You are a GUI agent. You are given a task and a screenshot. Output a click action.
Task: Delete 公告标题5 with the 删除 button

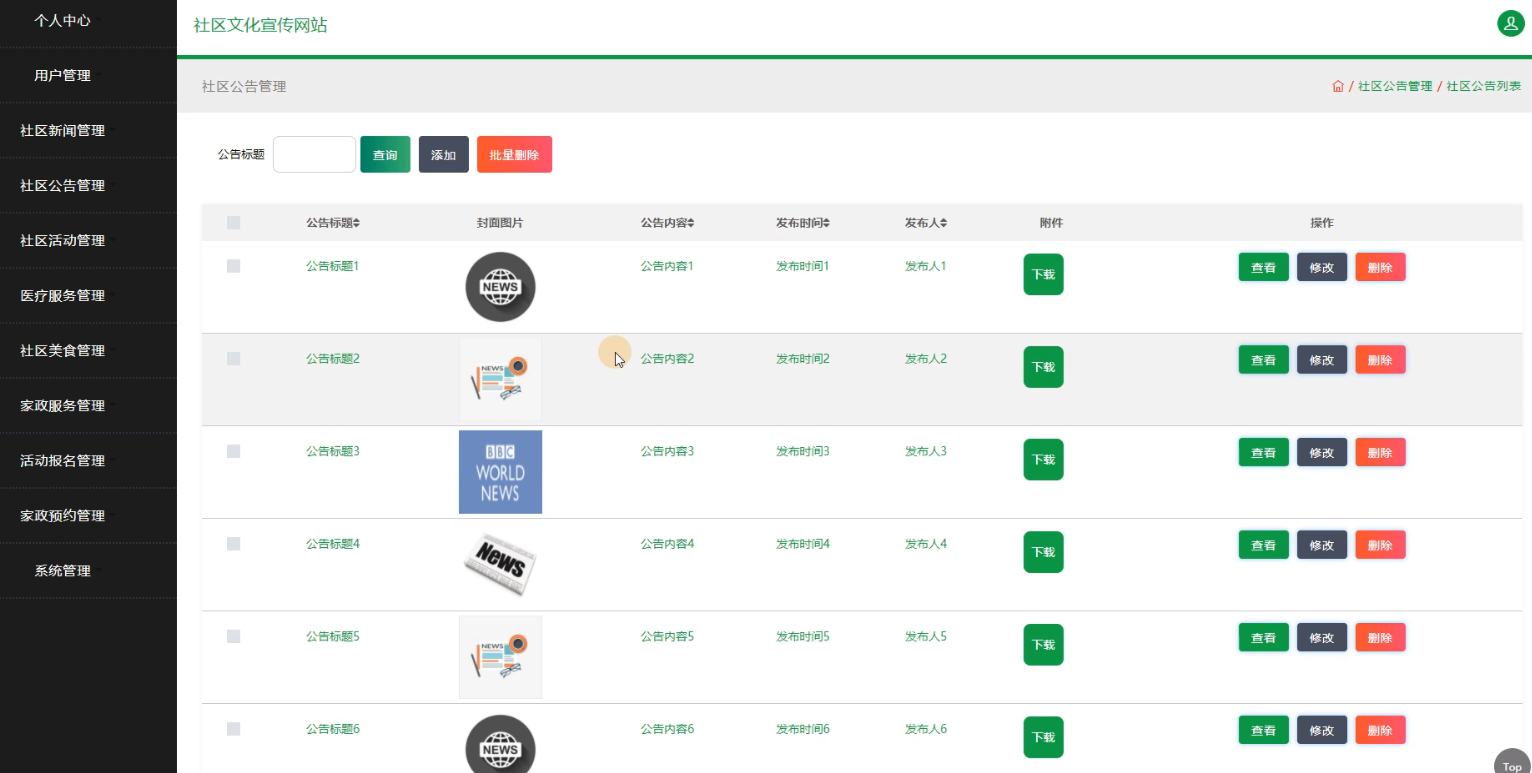(x=1380, y=637)
